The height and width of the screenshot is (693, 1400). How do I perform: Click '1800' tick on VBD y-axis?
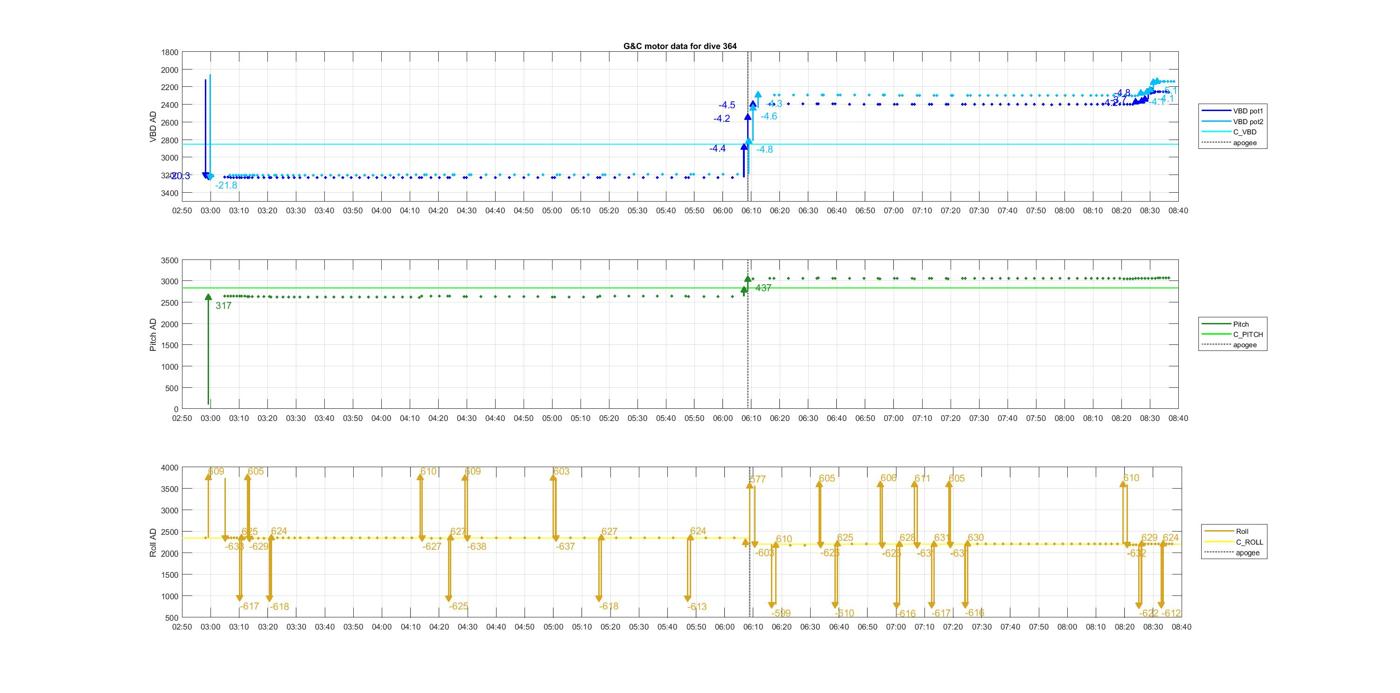tap(170, 52)
